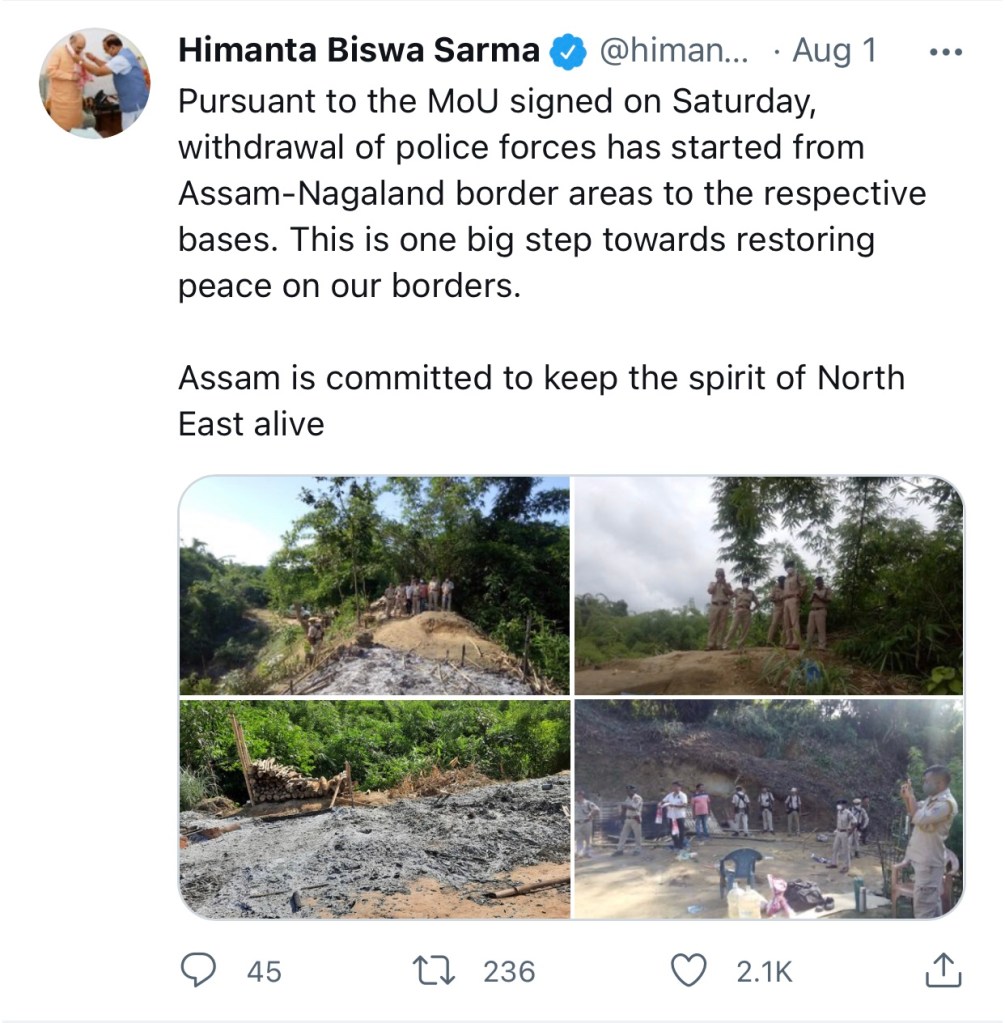Click the sentence about spirit of North East
This screenshot has height=1023, width=1005.
point(540,400)
